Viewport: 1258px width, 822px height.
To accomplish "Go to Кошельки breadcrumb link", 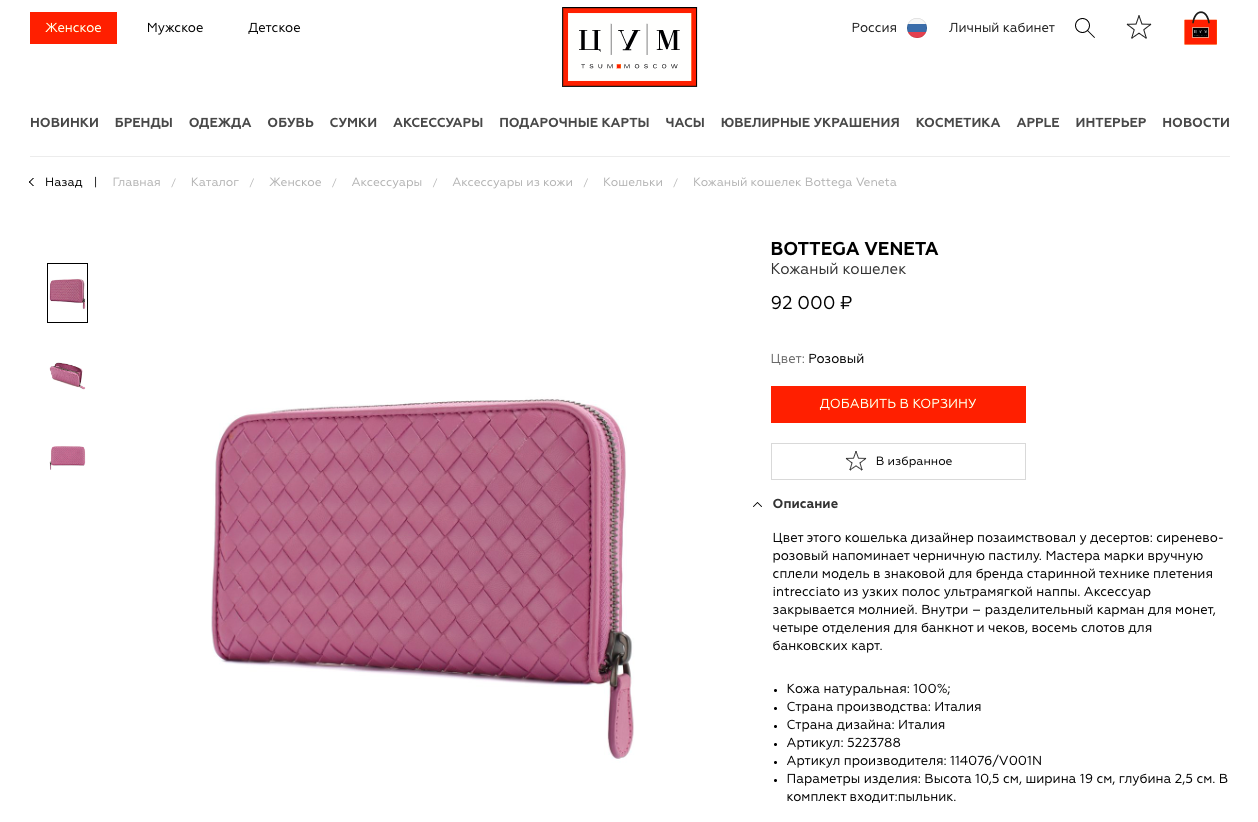I will [x=633, y=182].
